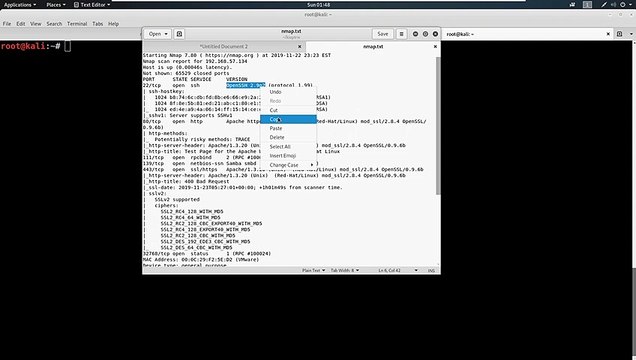Click the new terminal tab icon
Screen dimensions: 636x360
click(x=619, y=34)
